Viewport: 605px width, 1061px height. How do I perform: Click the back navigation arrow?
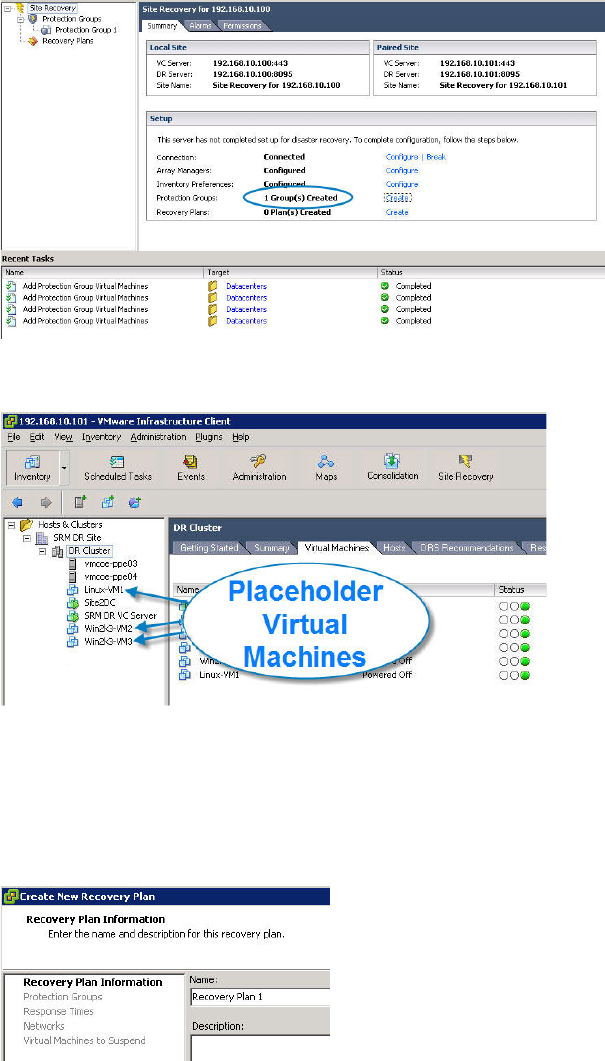coord(15,502)
